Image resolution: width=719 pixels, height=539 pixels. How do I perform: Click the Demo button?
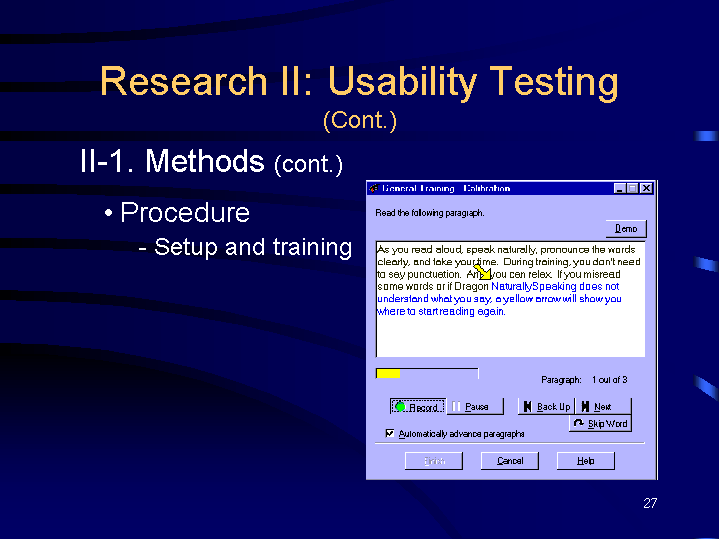pos(626,229)
